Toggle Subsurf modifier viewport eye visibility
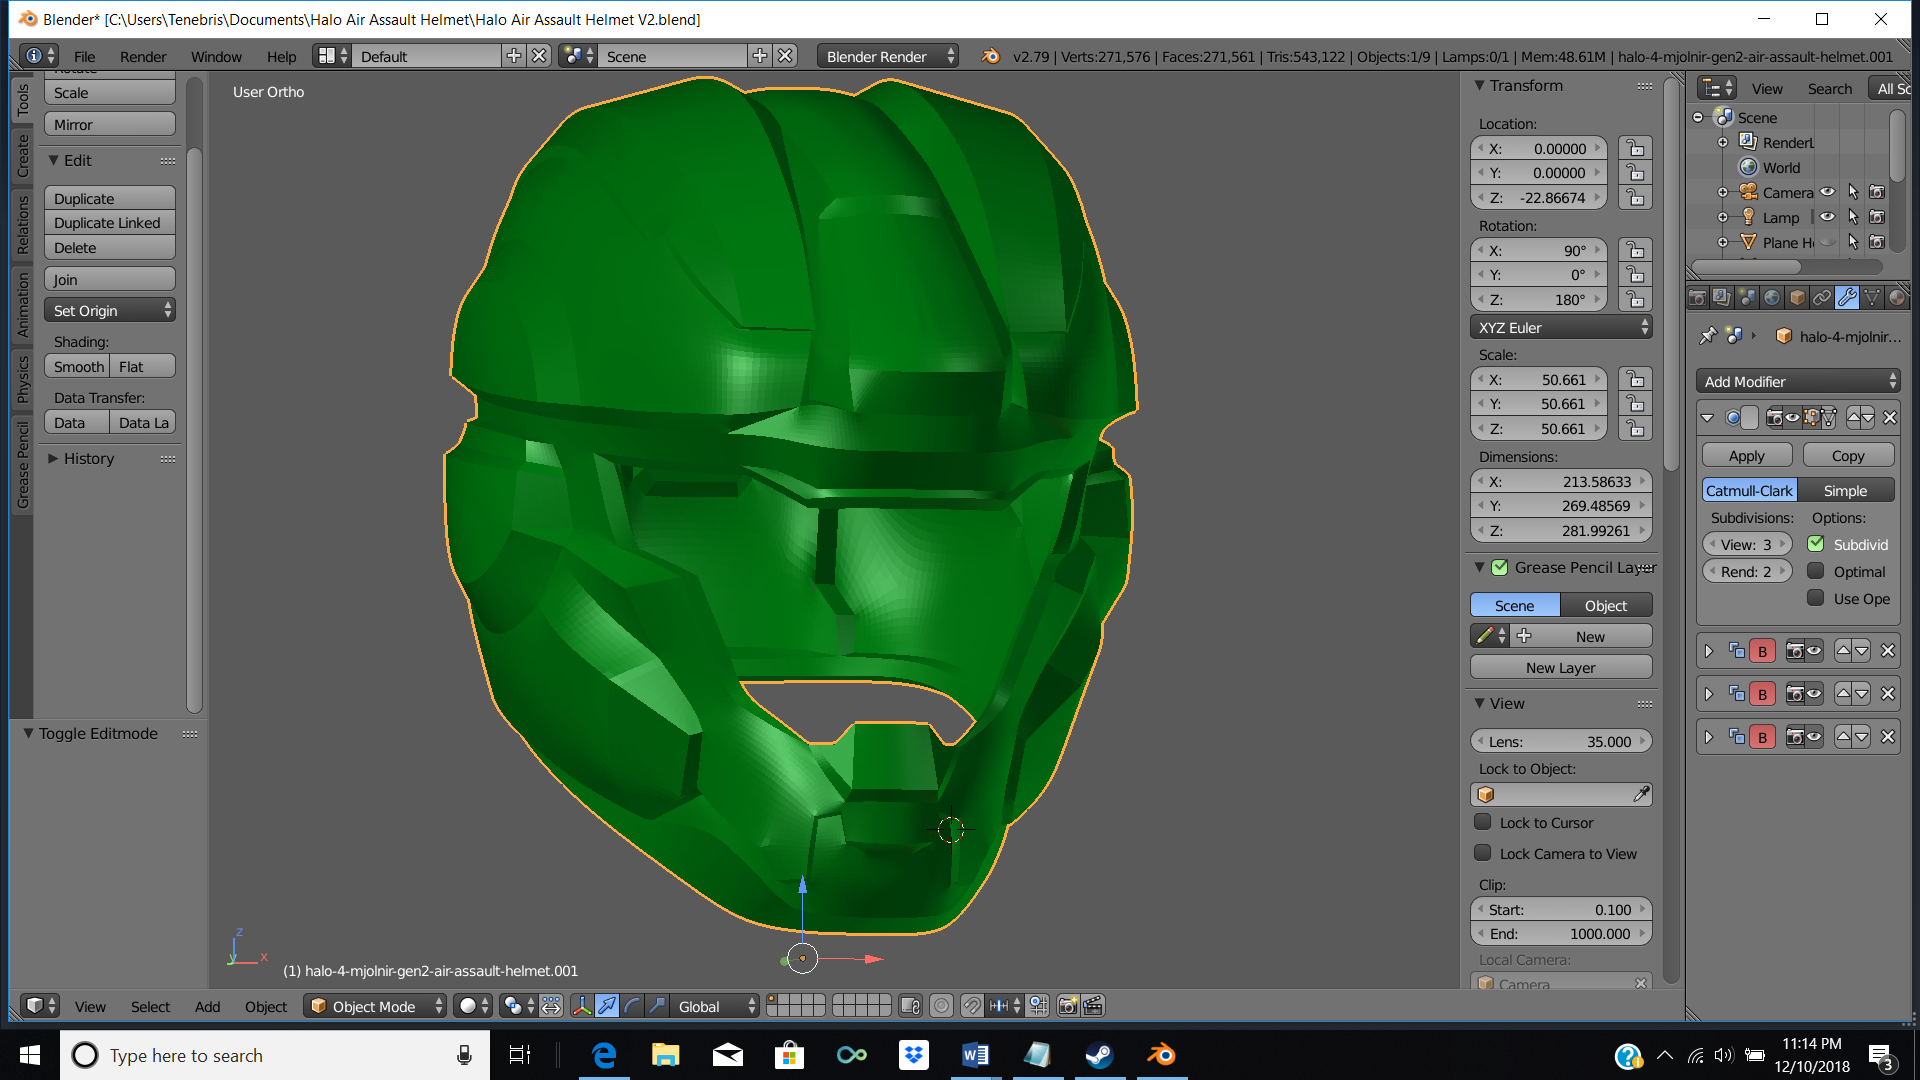Image resolution: width=1920 pixels, height=1080 pixels. click(x=1792, y=417)
